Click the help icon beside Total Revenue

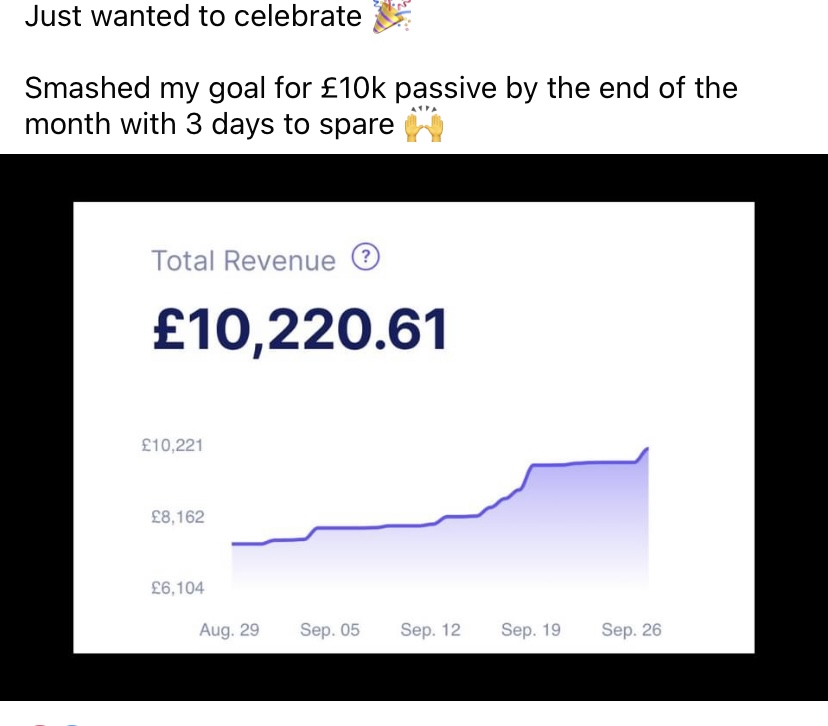365,257
